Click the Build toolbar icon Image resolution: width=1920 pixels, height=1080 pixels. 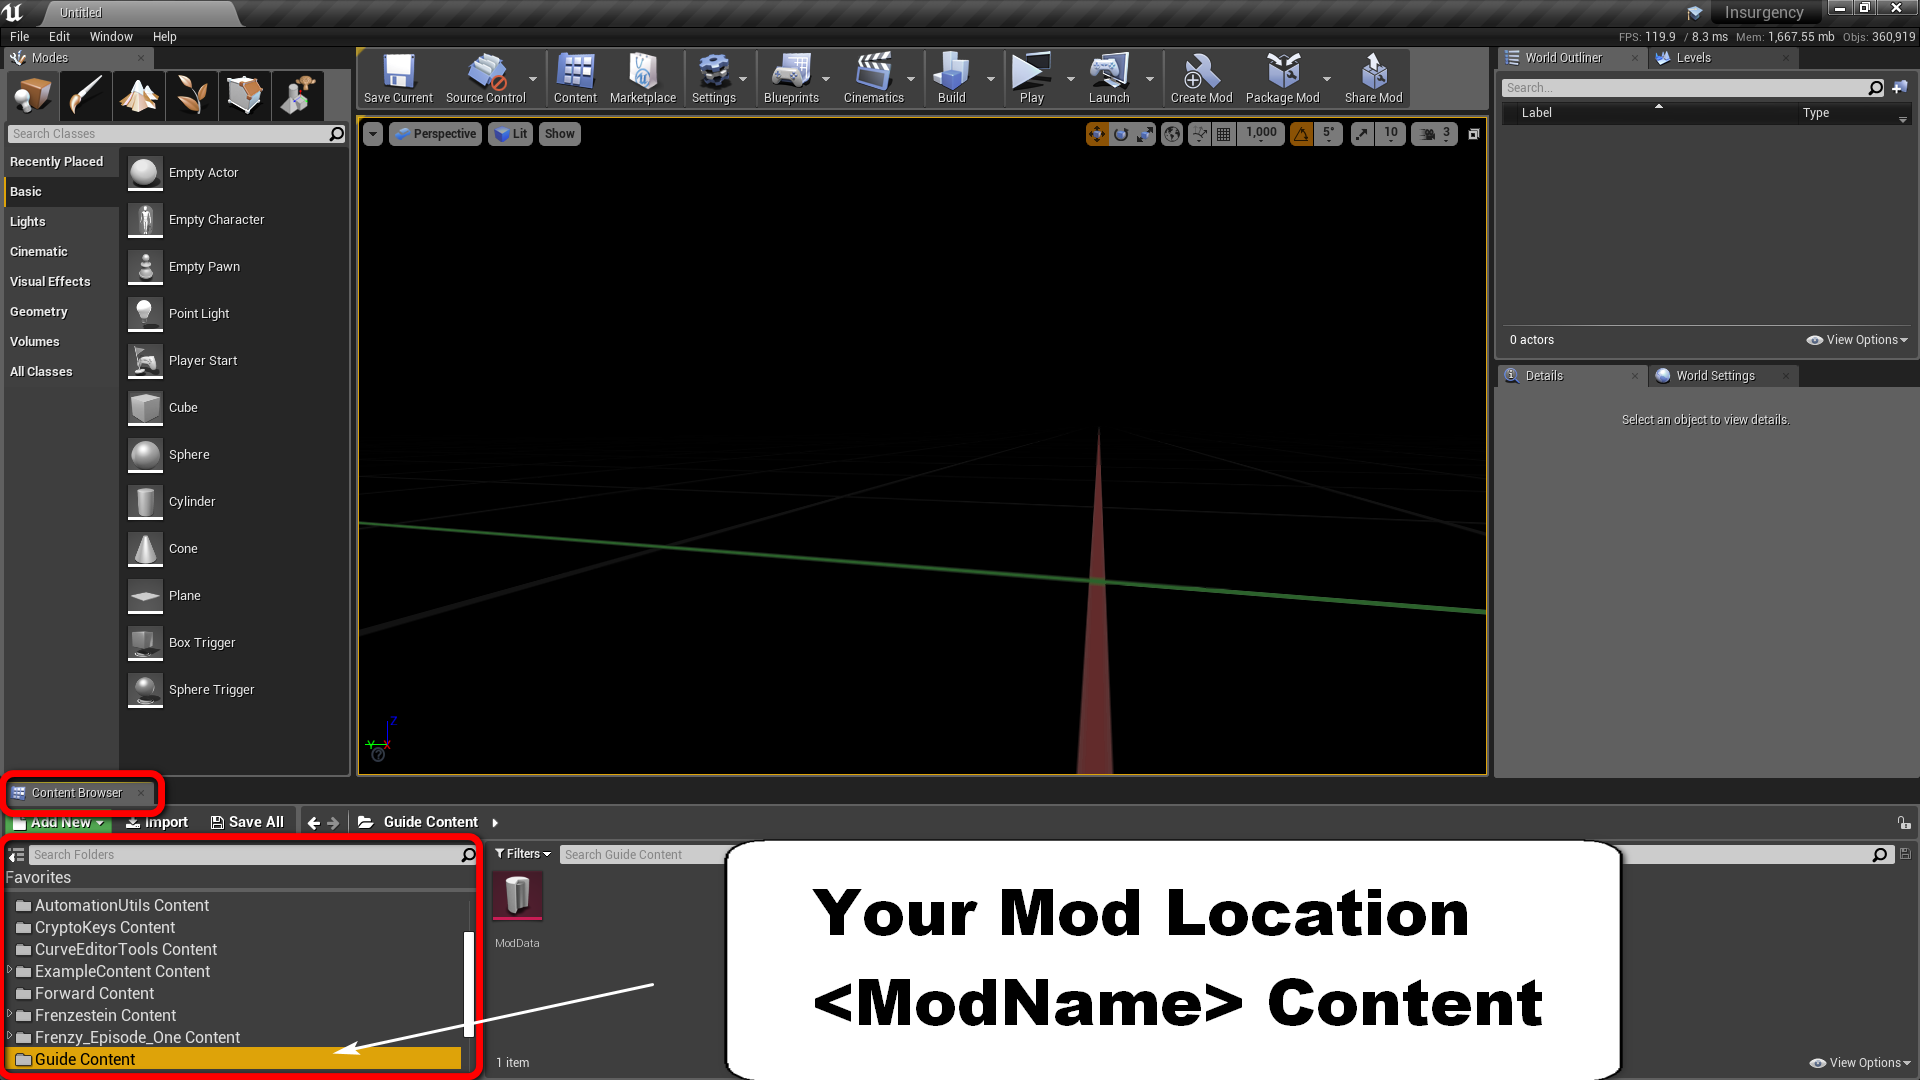click(x=951, y=78)
